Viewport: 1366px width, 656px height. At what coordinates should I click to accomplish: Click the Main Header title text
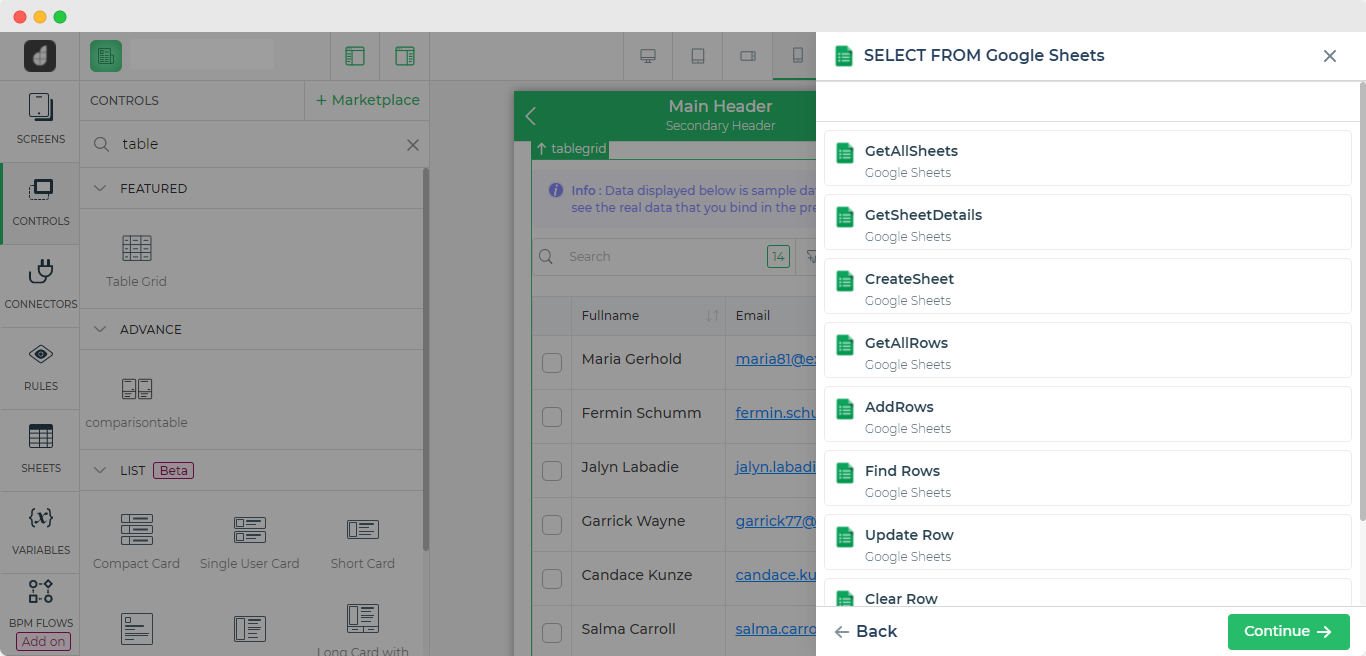click(x=720, y=107)
